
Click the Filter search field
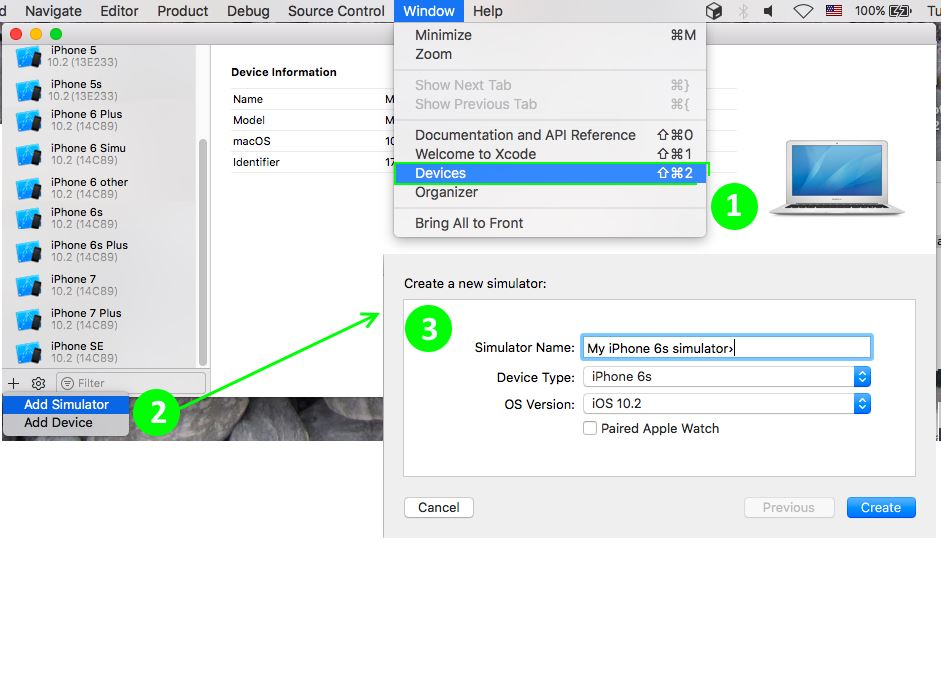click(x=131, y=383)
